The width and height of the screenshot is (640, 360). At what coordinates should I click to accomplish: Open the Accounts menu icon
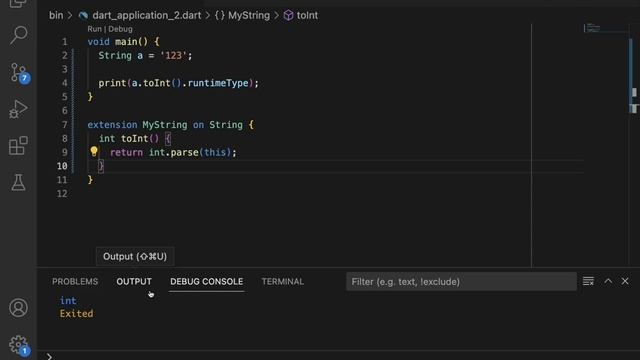(19, 308)
